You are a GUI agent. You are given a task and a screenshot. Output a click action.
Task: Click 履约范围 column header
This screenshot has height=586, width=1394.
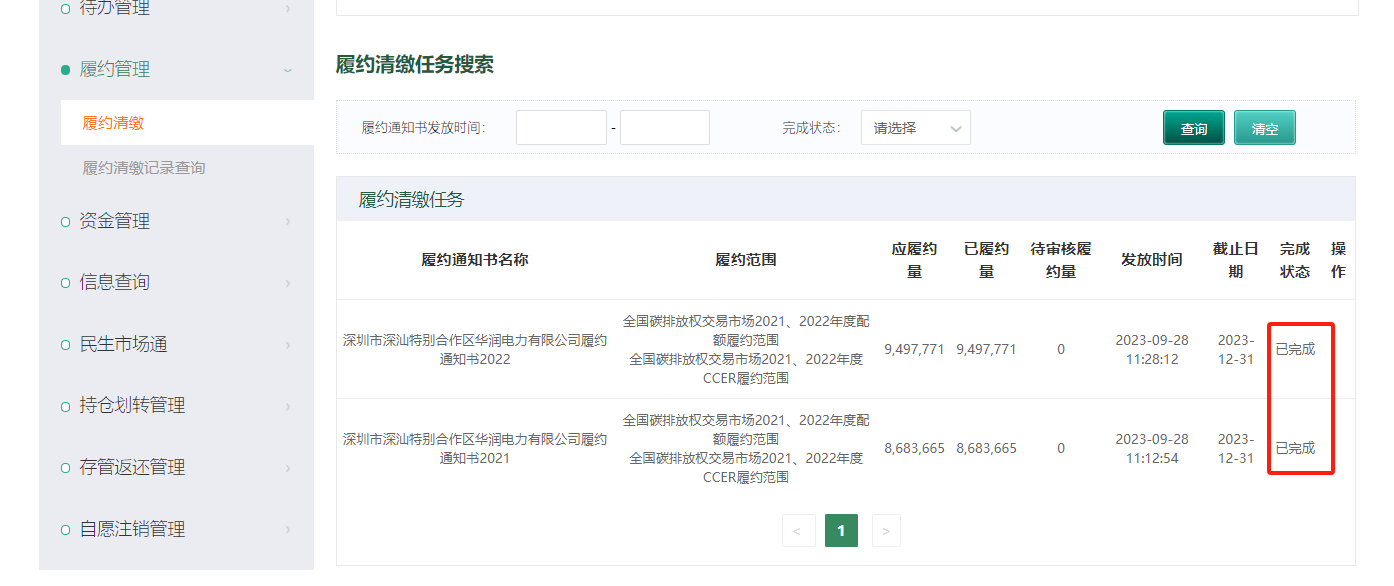point(746,260)
